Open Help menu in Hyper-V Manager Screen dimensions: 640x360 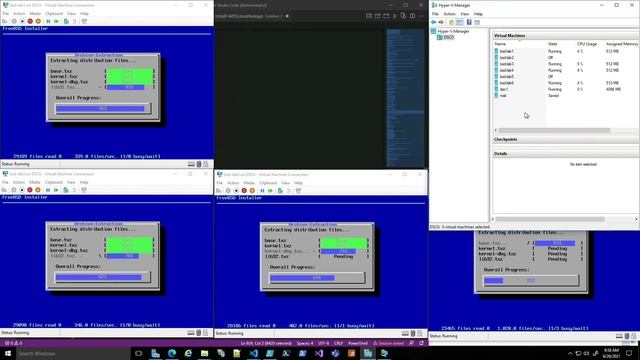point(478,14)
